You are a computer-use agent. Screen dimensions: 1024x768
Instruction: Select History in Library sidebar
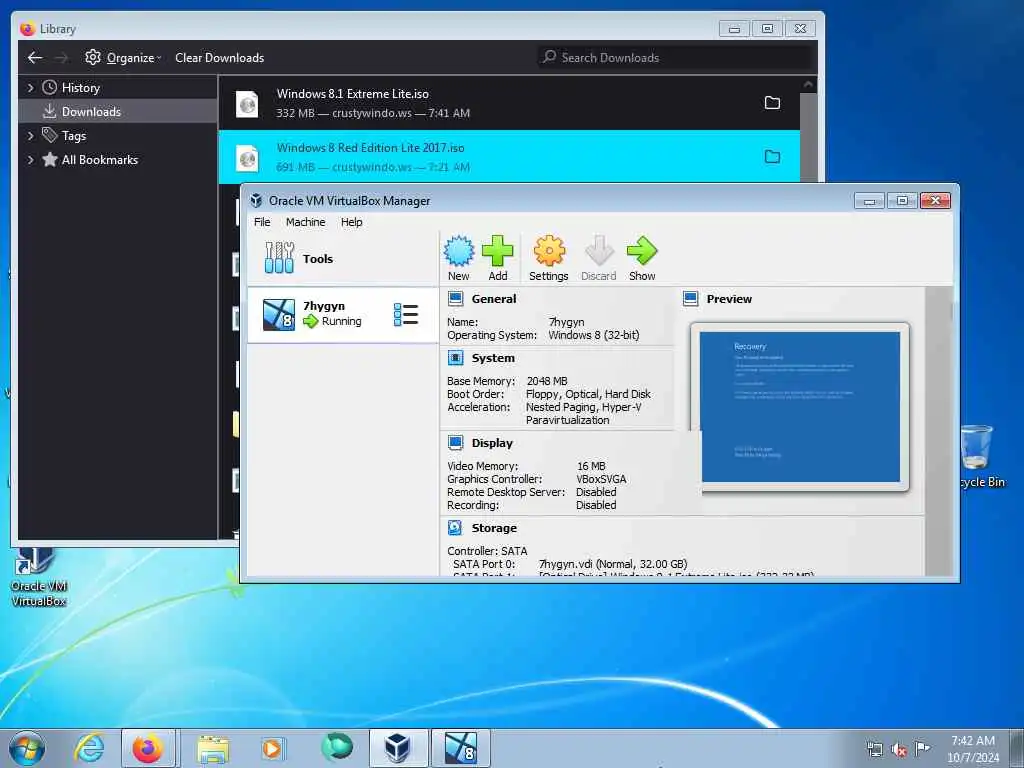[118, 88]
